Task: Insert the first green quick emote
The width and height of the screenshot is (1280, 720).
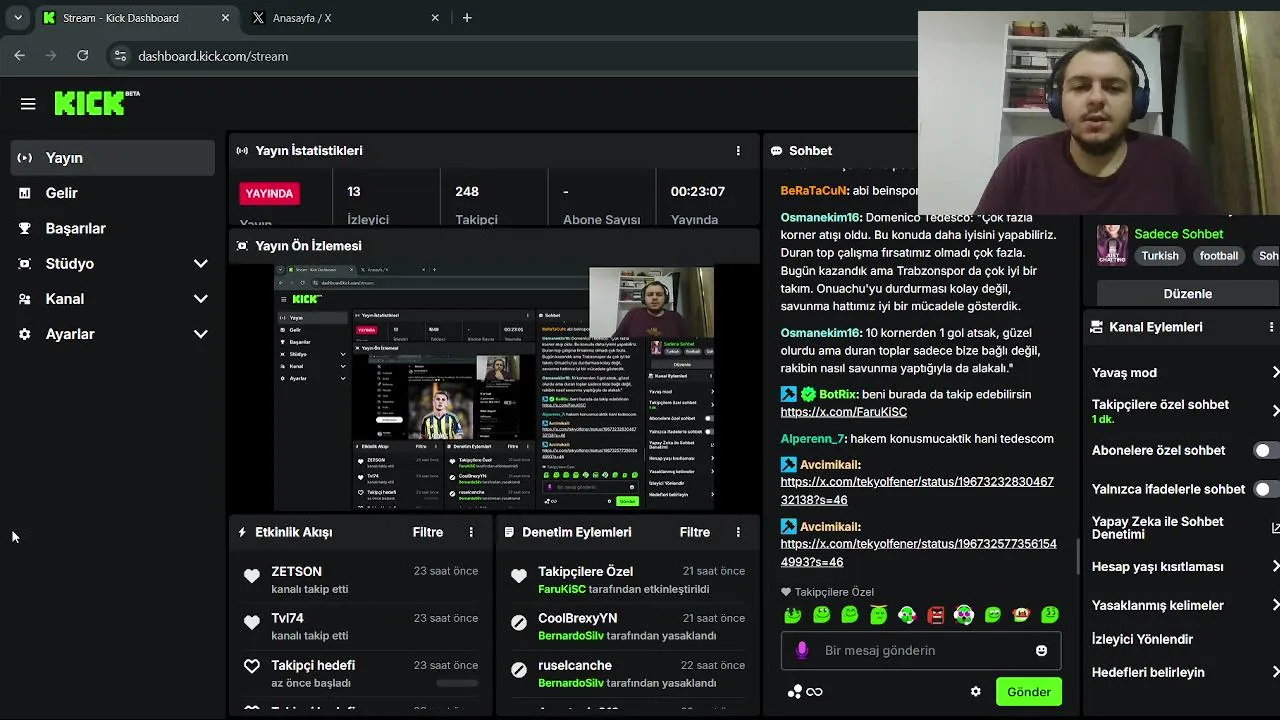Action: coord(792,615)
